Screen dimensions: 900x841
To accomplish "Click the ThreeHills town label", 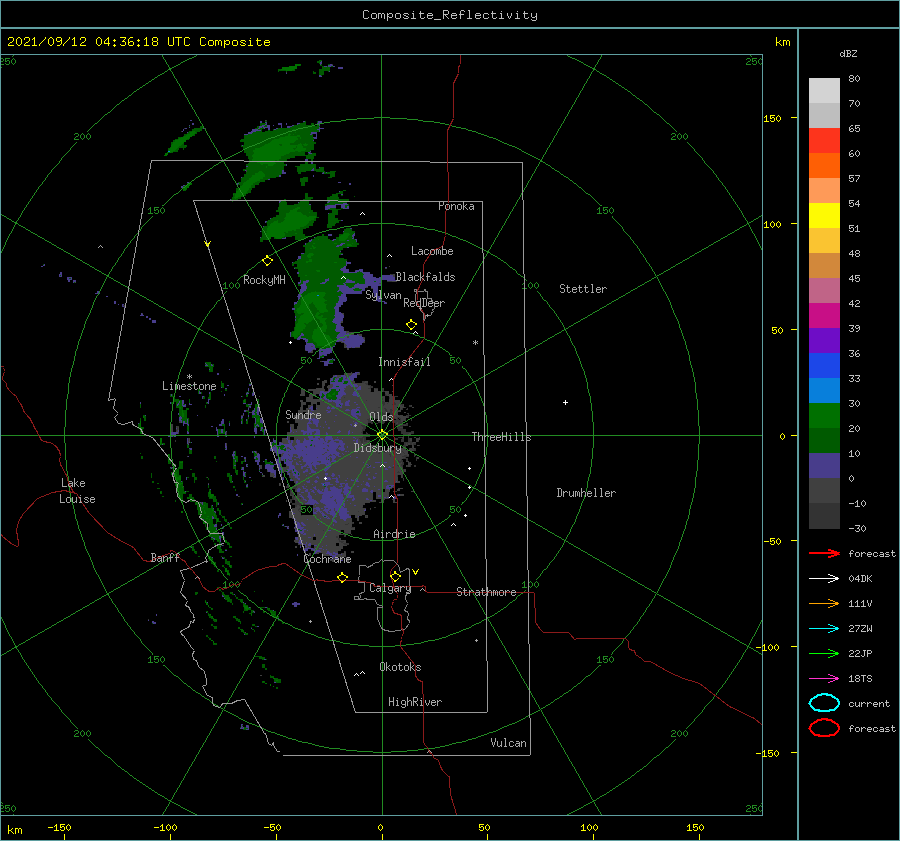I will pyautogui.click(x=501, y=437).
